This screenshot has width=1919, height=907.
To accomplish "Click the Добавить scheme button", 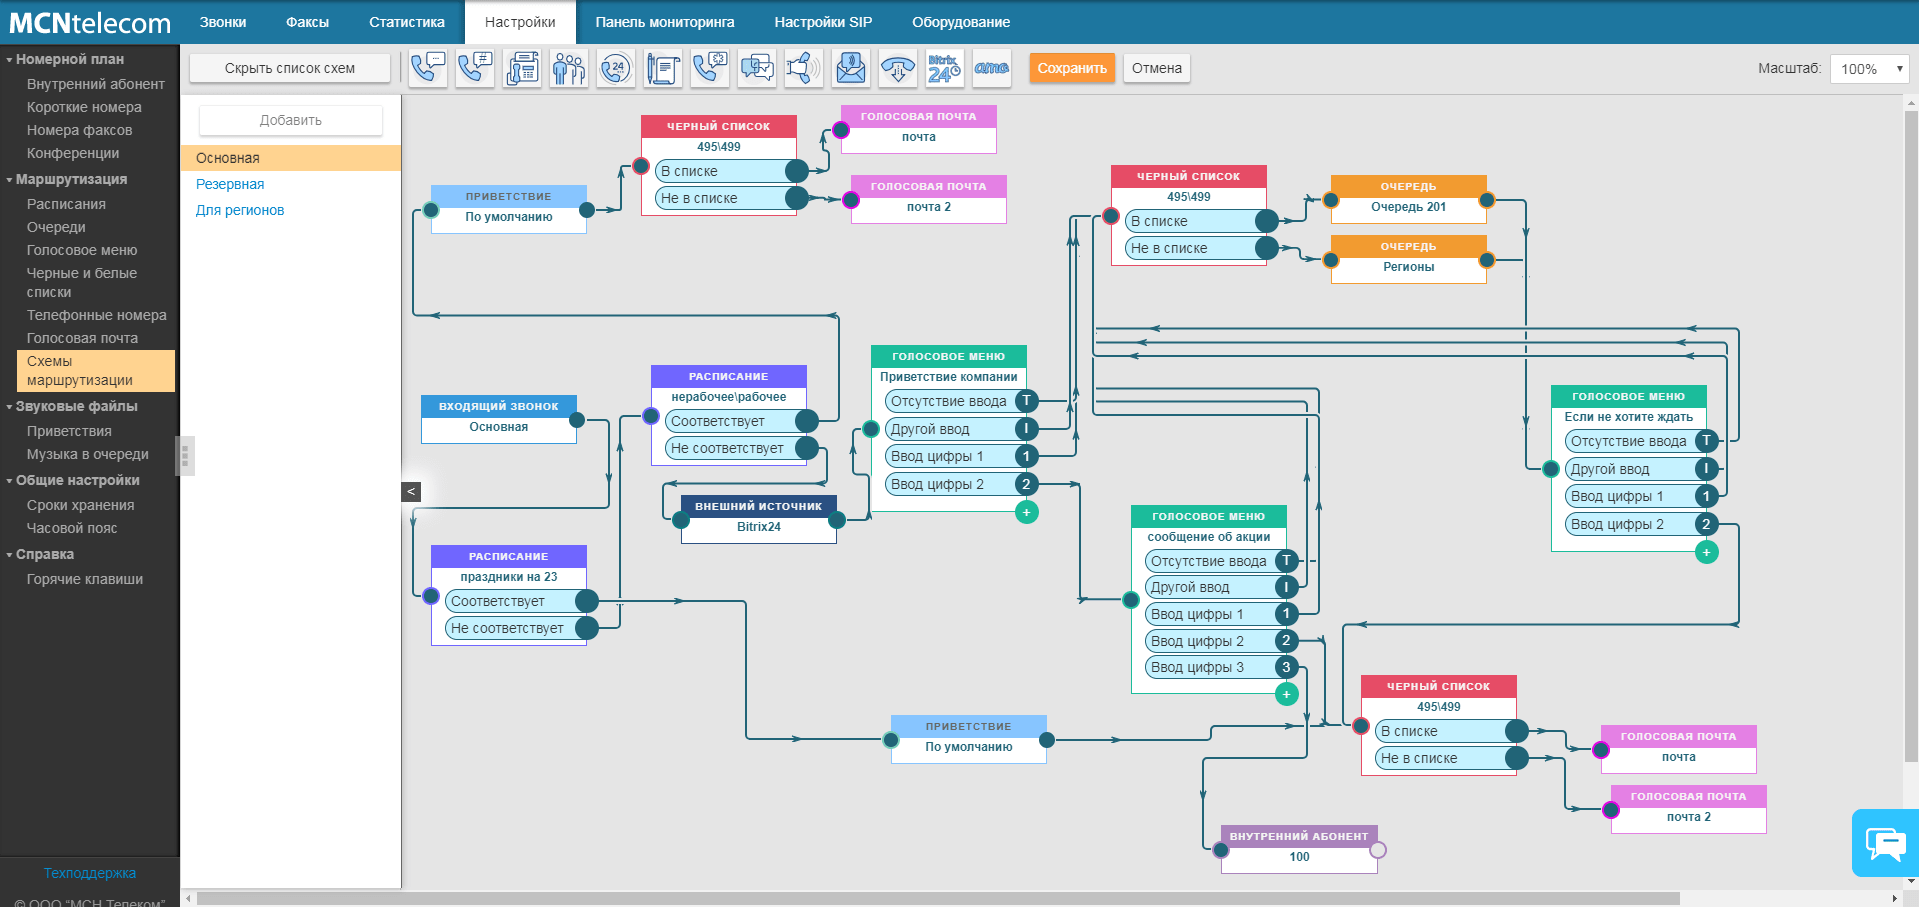I will 291,120.
